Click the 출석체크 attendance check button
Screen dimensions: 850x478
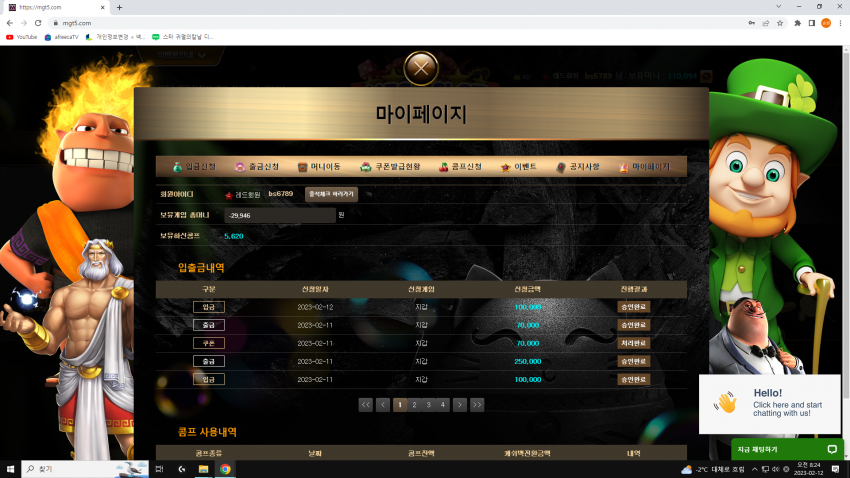[331, 194]
